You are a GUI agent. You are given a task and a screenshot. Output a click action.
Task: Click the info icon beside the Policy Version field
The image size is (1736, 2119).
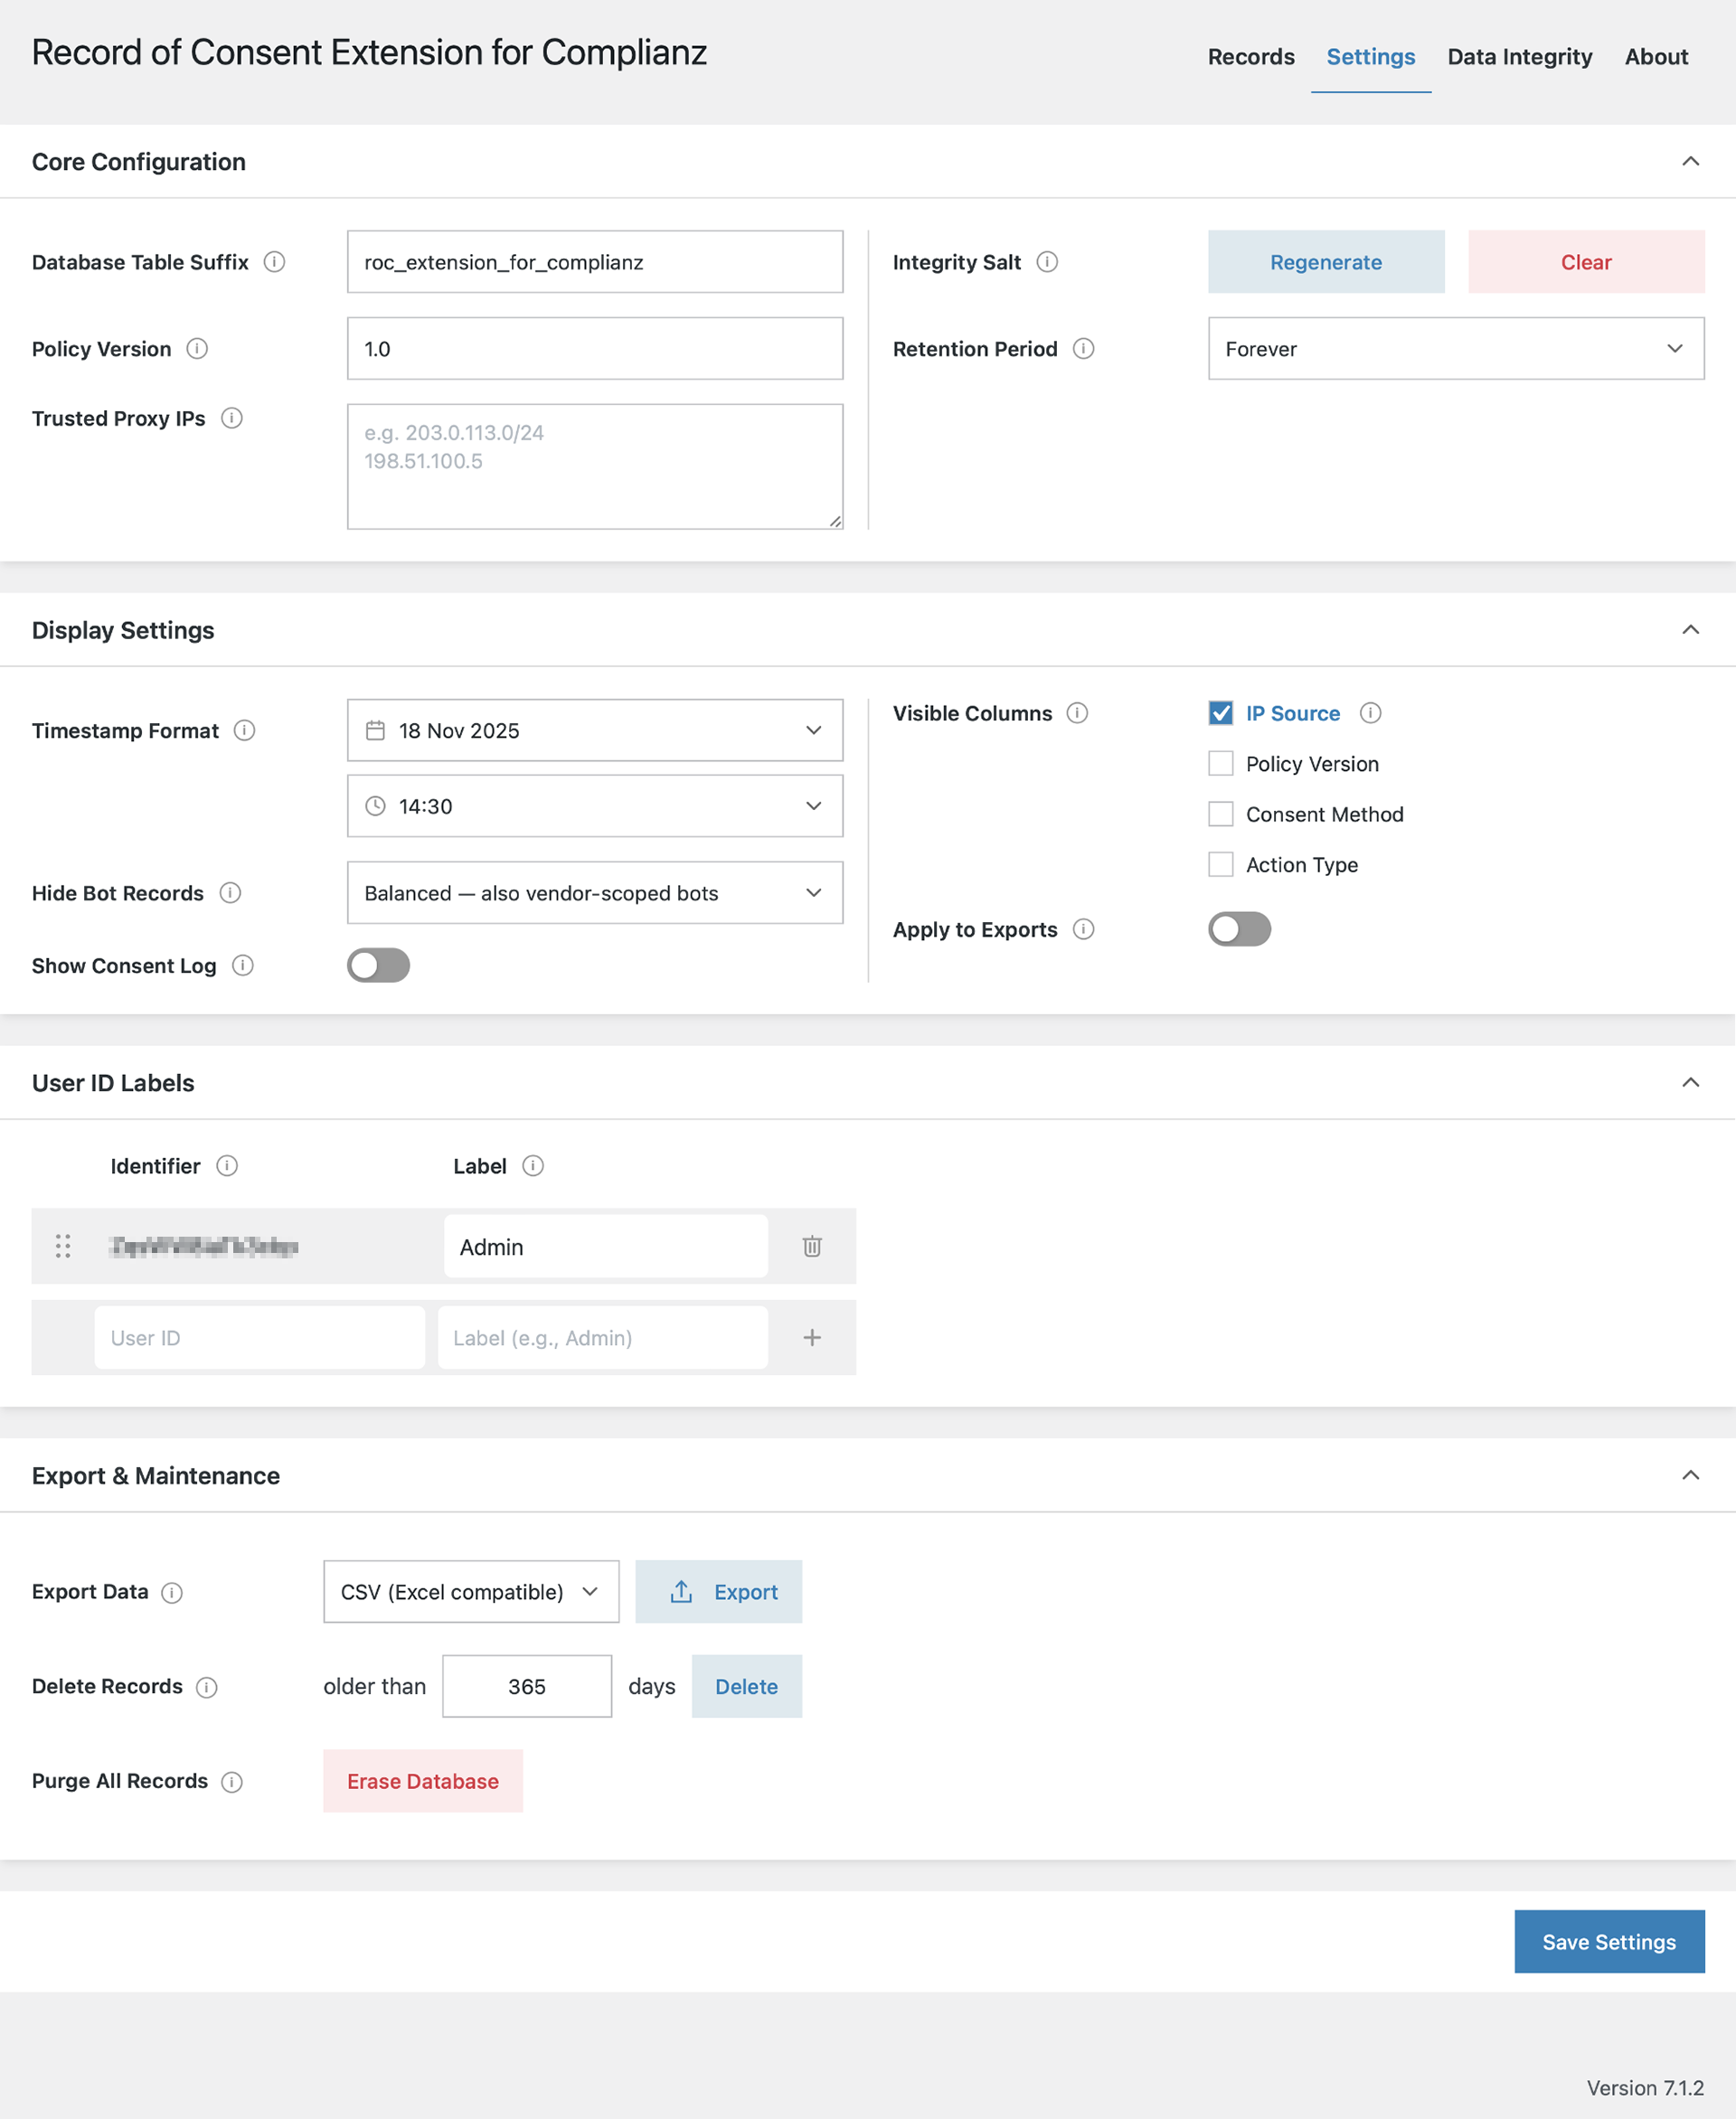(197, 348)
